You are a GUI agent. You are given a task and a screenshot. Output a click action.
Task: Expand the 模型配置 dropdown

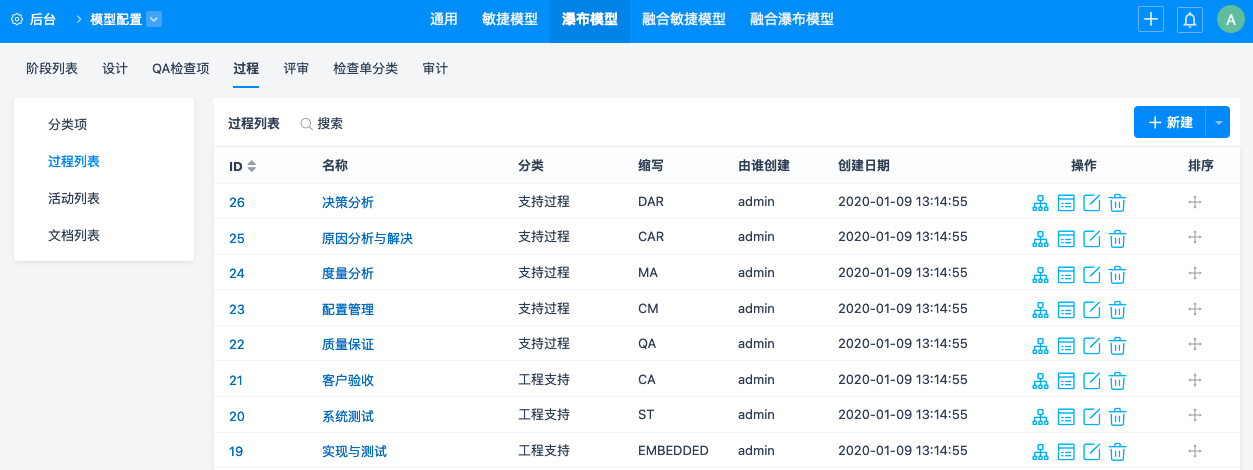(x=153, y=19)
